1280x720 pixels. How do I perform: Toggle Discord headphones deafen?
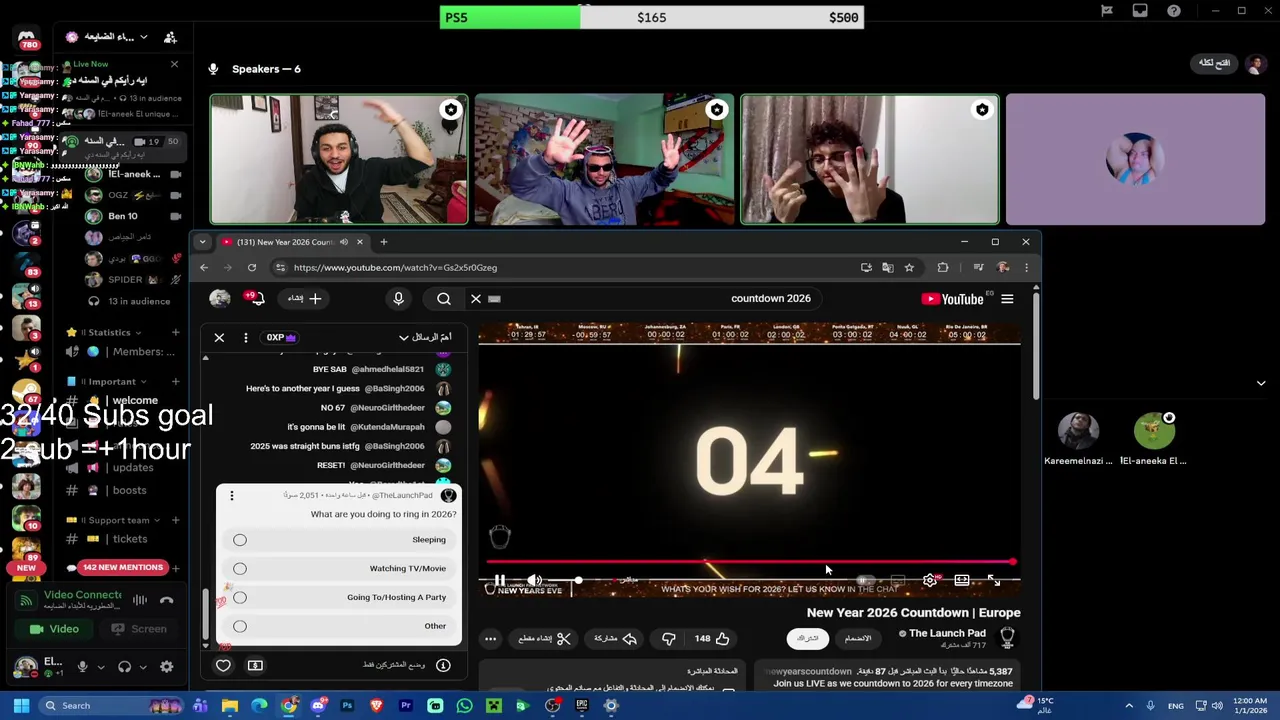tap(125, 666)
